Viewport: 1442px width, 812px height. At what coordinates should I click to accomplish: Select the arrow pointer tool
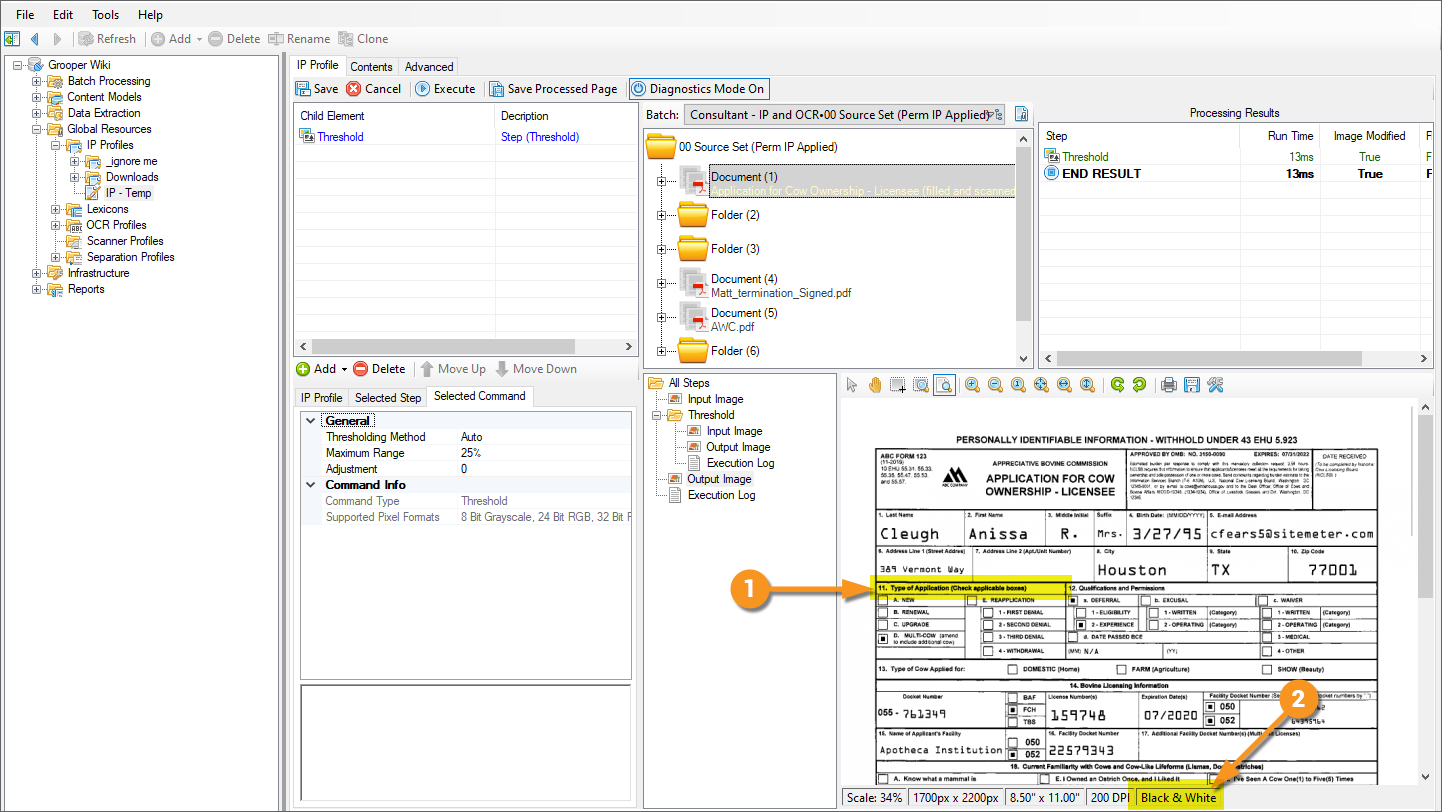pos(852,385)
